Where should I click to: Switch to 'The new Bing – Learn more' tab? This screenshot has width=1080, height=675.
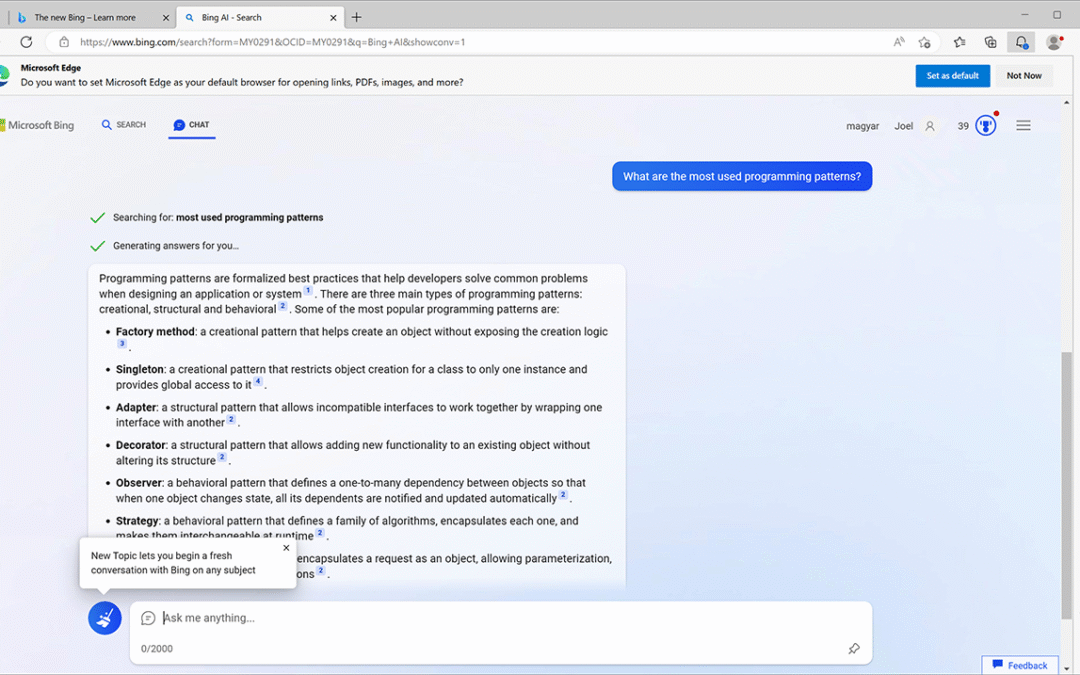pos(85,17)
